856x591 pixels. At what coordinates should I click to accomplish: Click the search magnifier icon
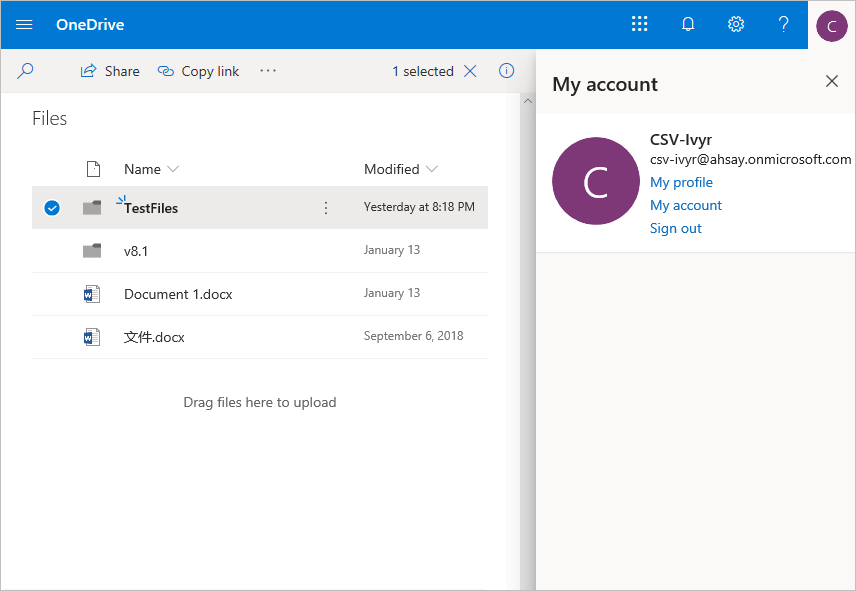(x=26, y=71)
